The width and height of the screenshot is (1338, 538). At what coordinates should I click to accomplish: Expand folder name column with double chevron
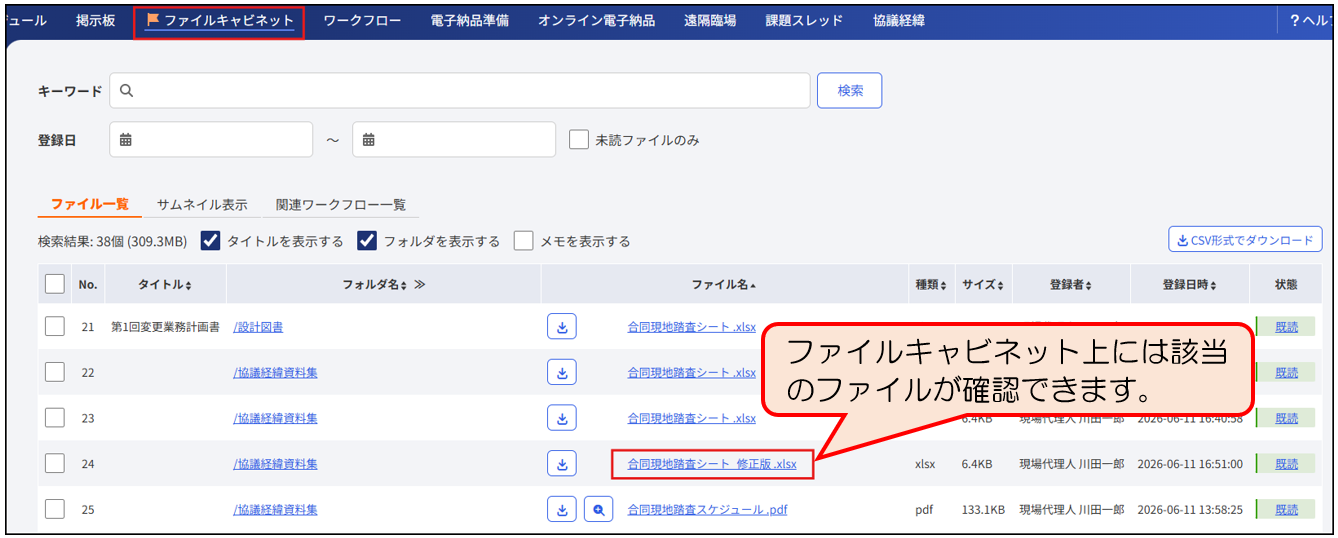420,285
